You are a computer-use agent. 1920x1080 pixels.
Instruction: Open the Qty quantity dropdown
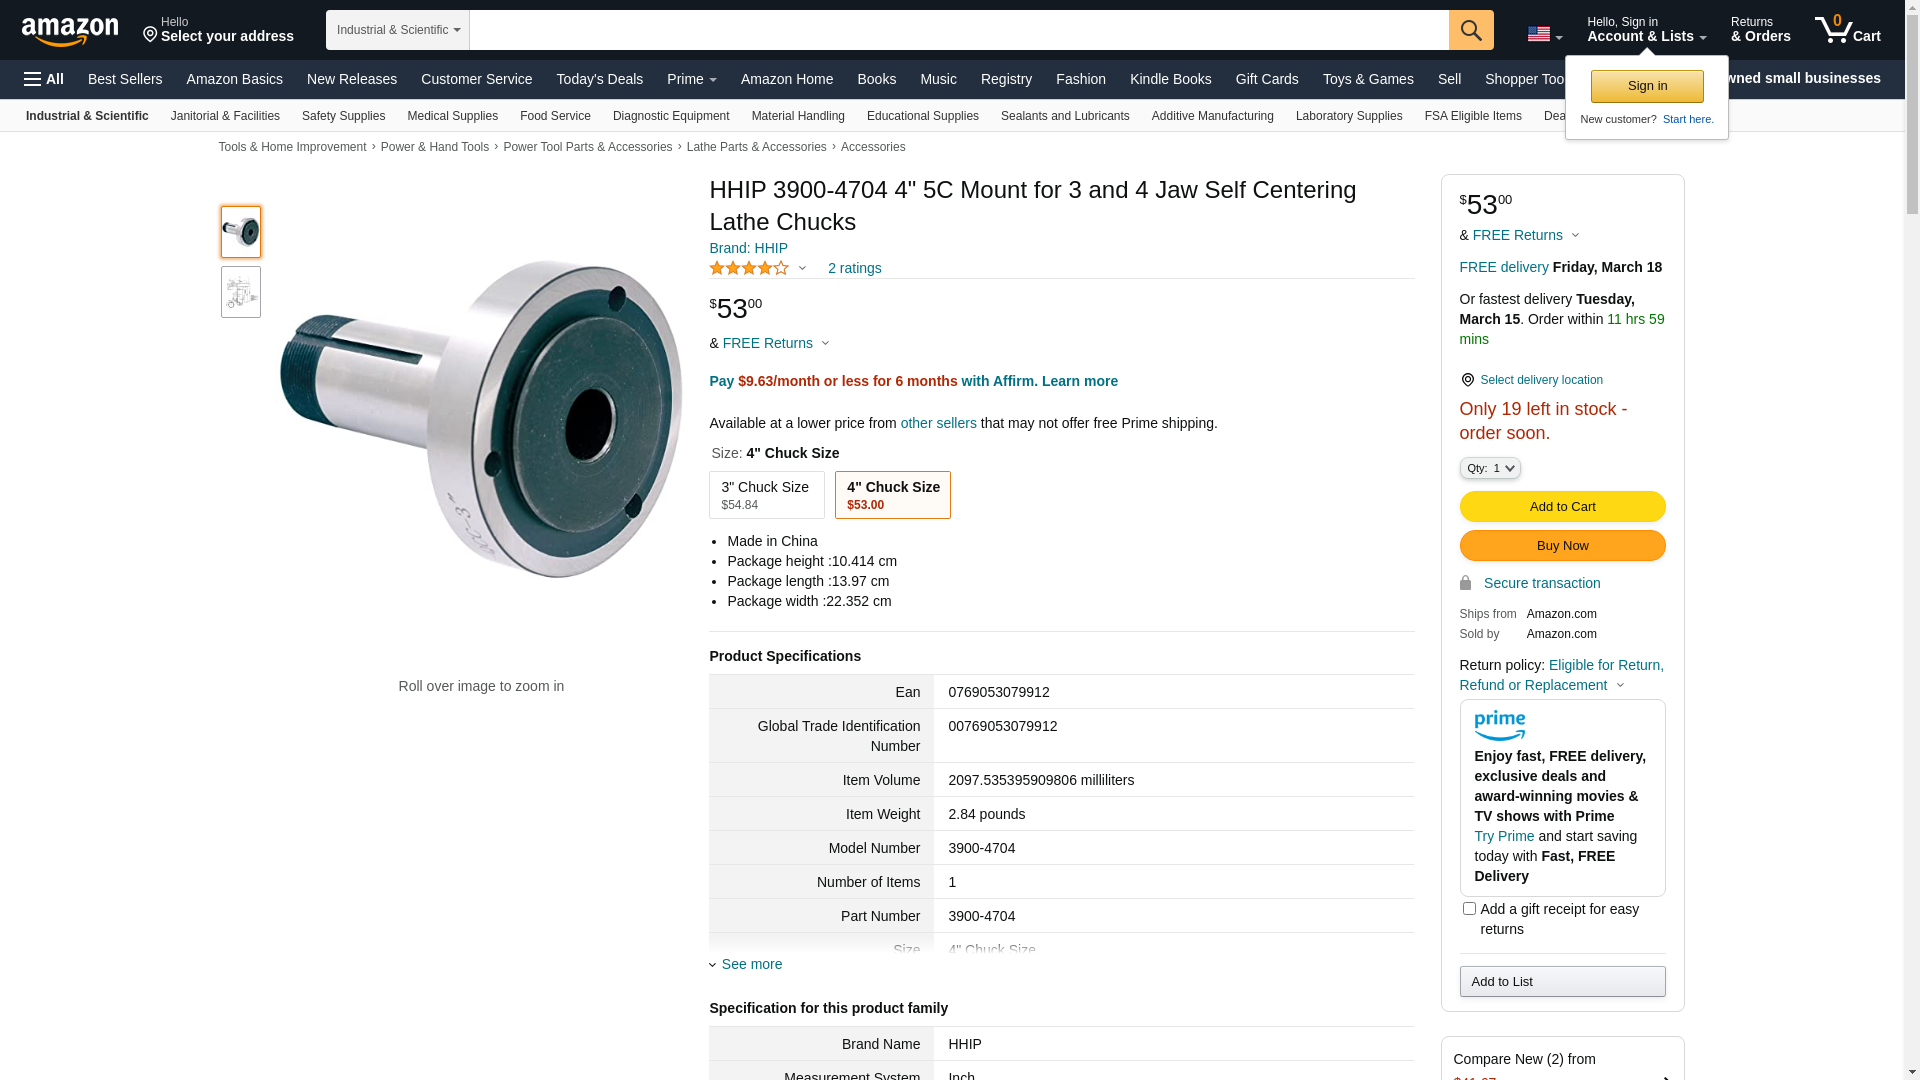[x=1489, y=468]
